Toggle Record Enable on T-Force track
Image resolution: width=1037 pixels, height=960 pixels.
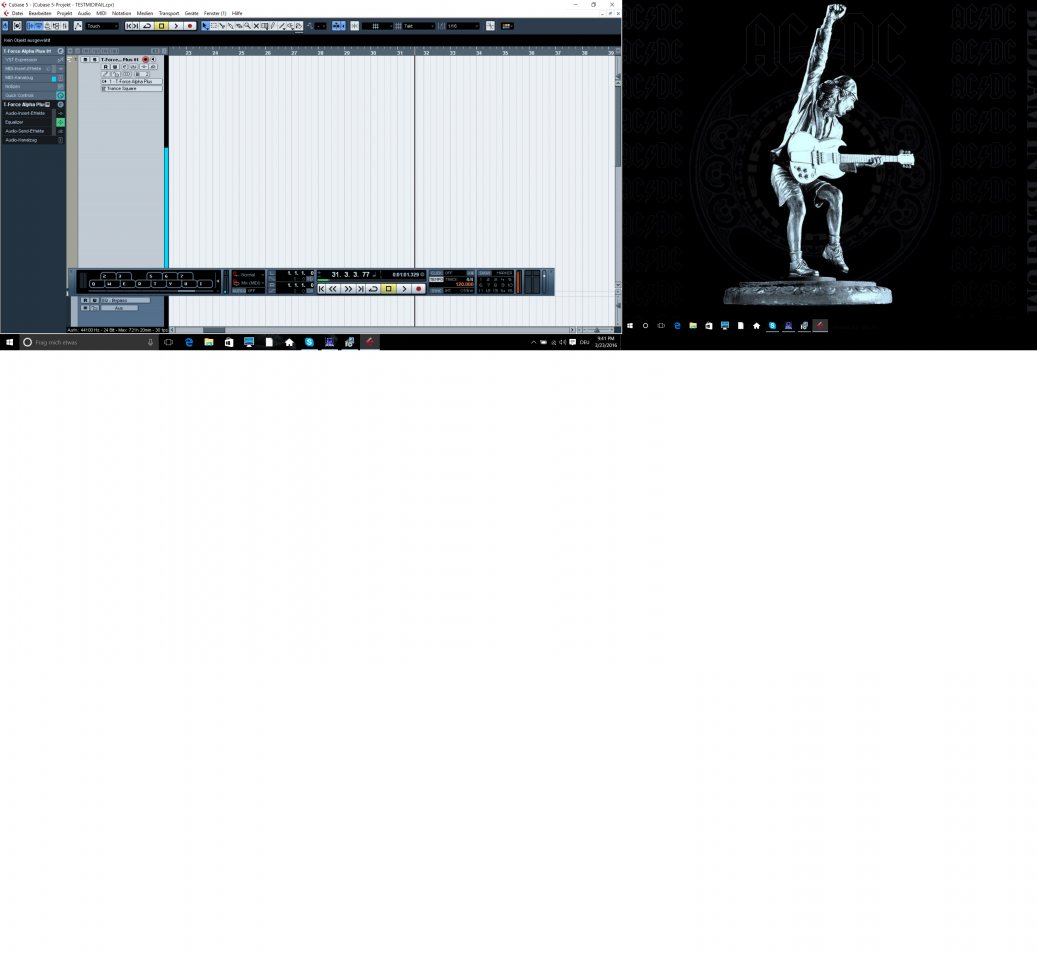(145, 60)
